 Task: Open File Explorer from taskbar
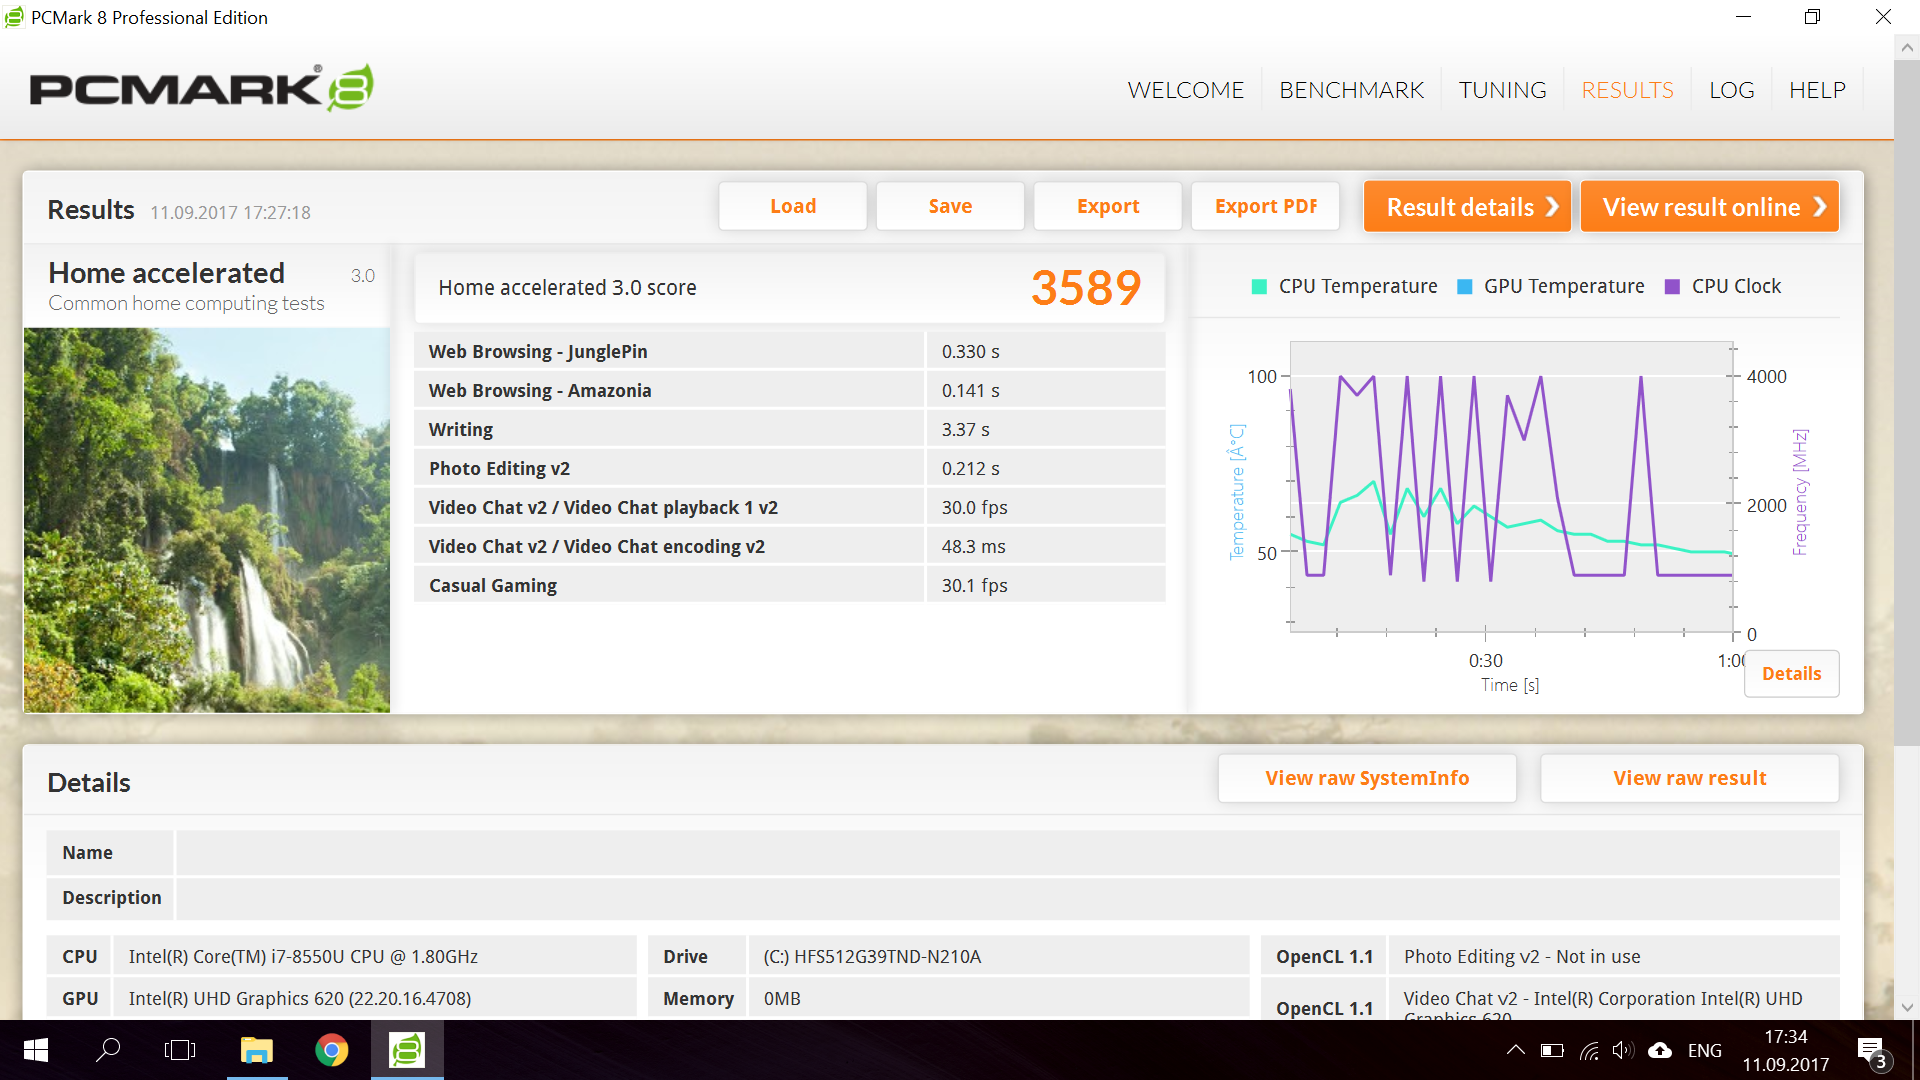256,1050
